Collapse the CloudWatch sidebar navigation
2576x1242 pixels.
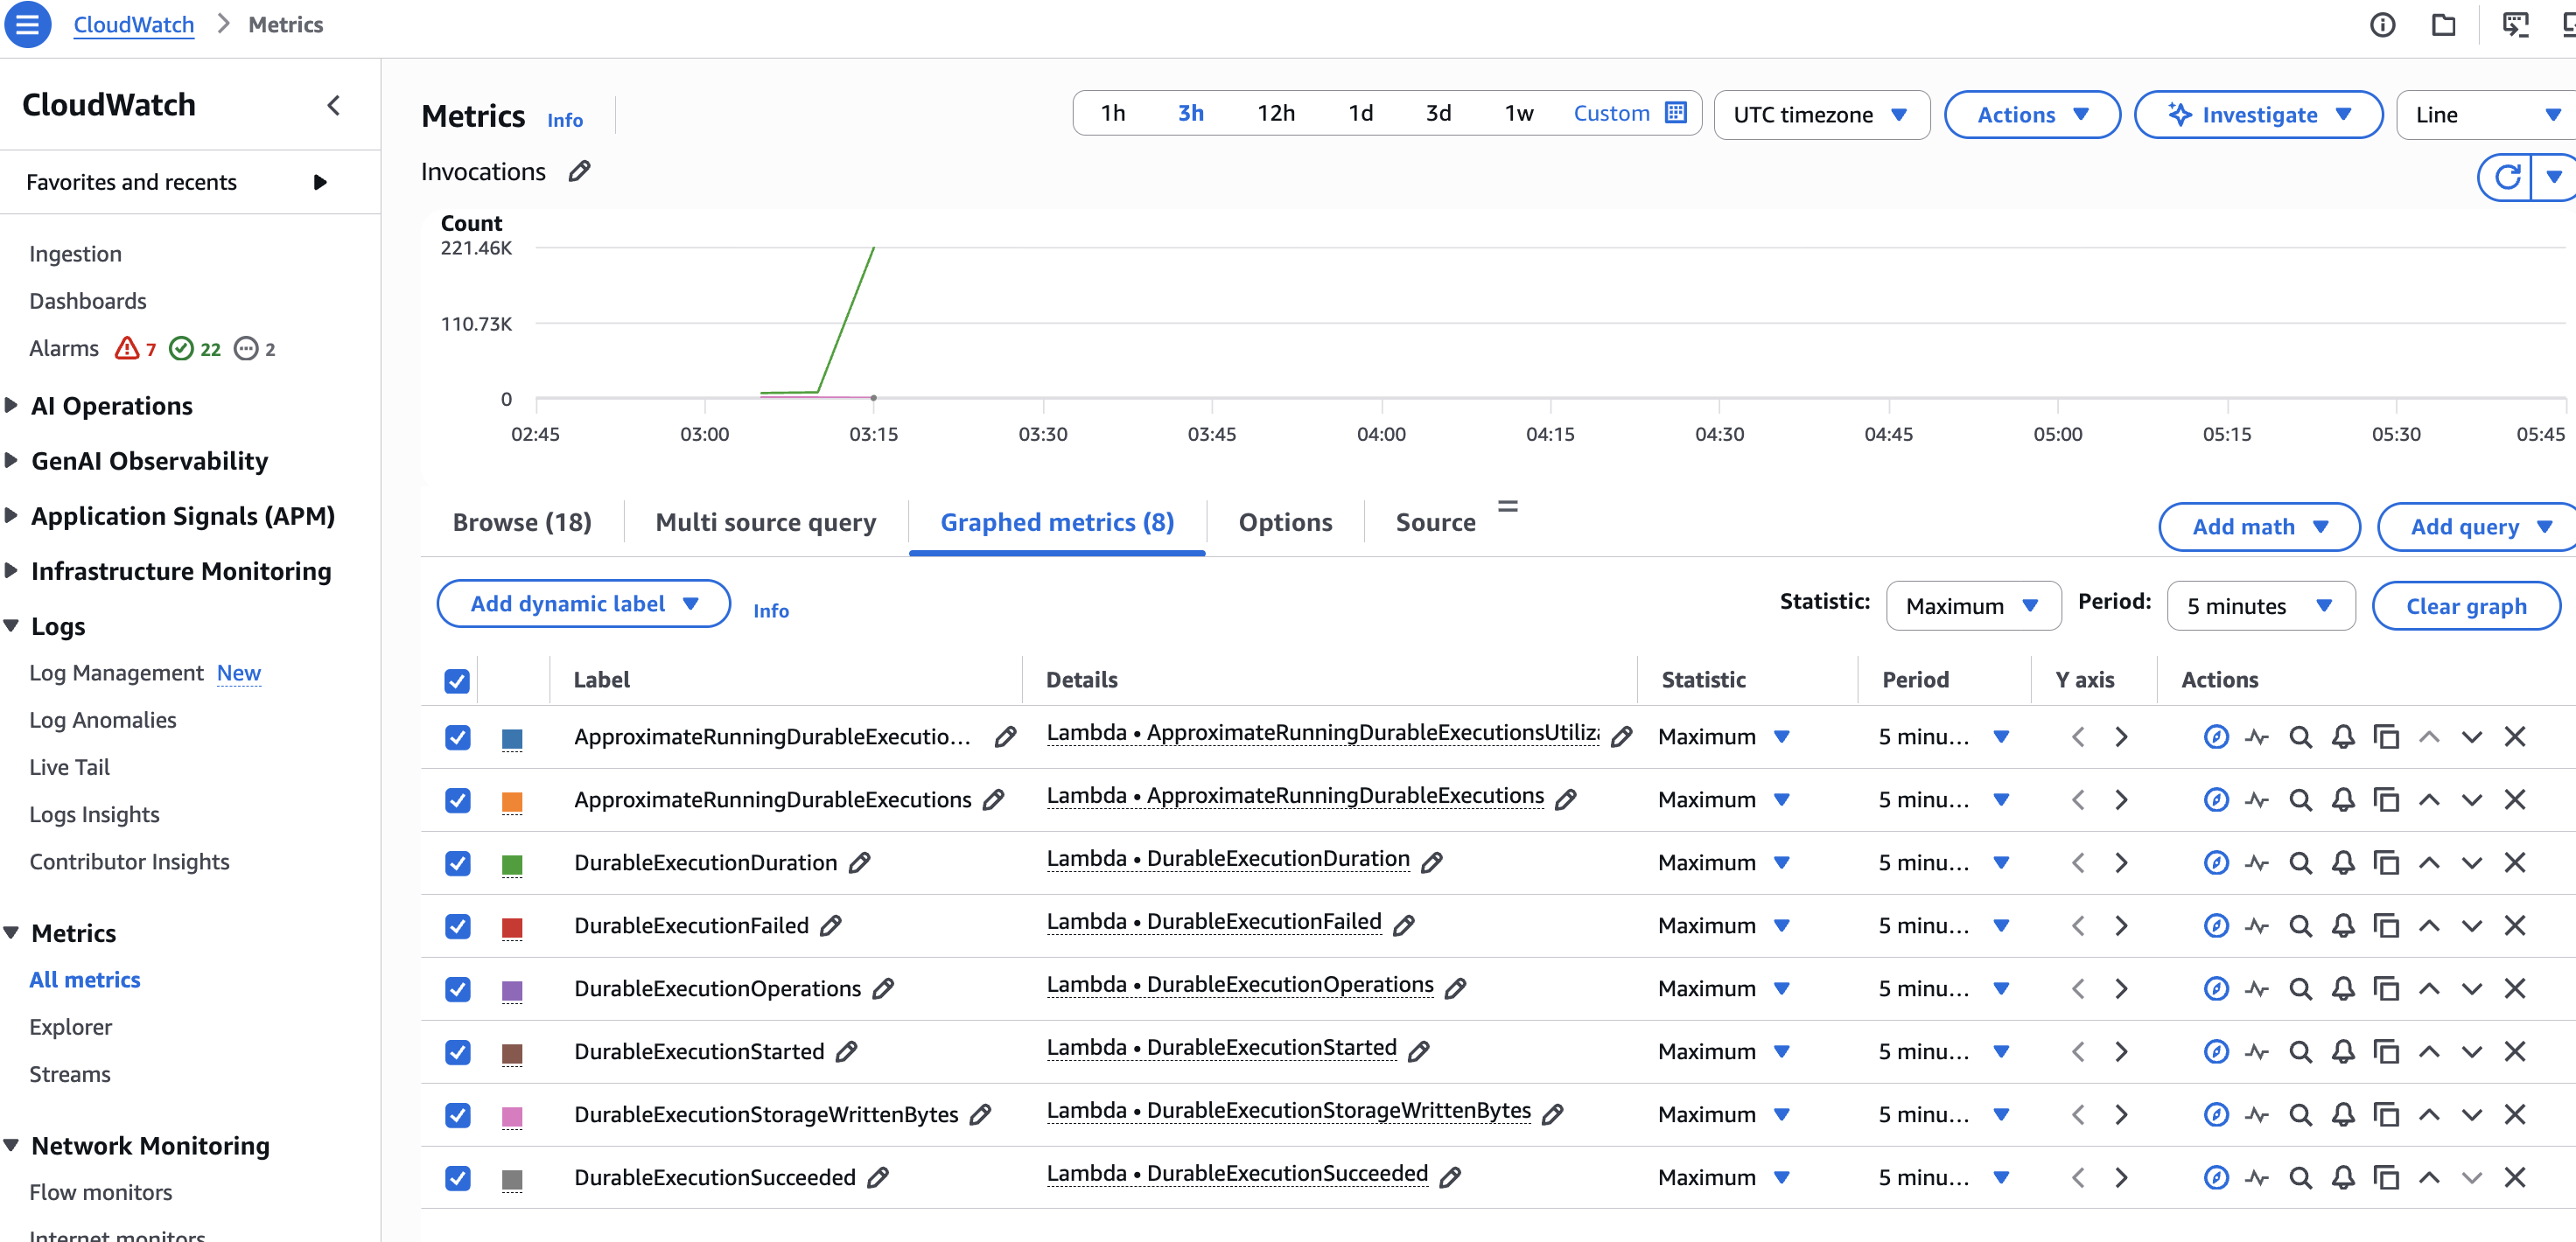coord(334,105)
